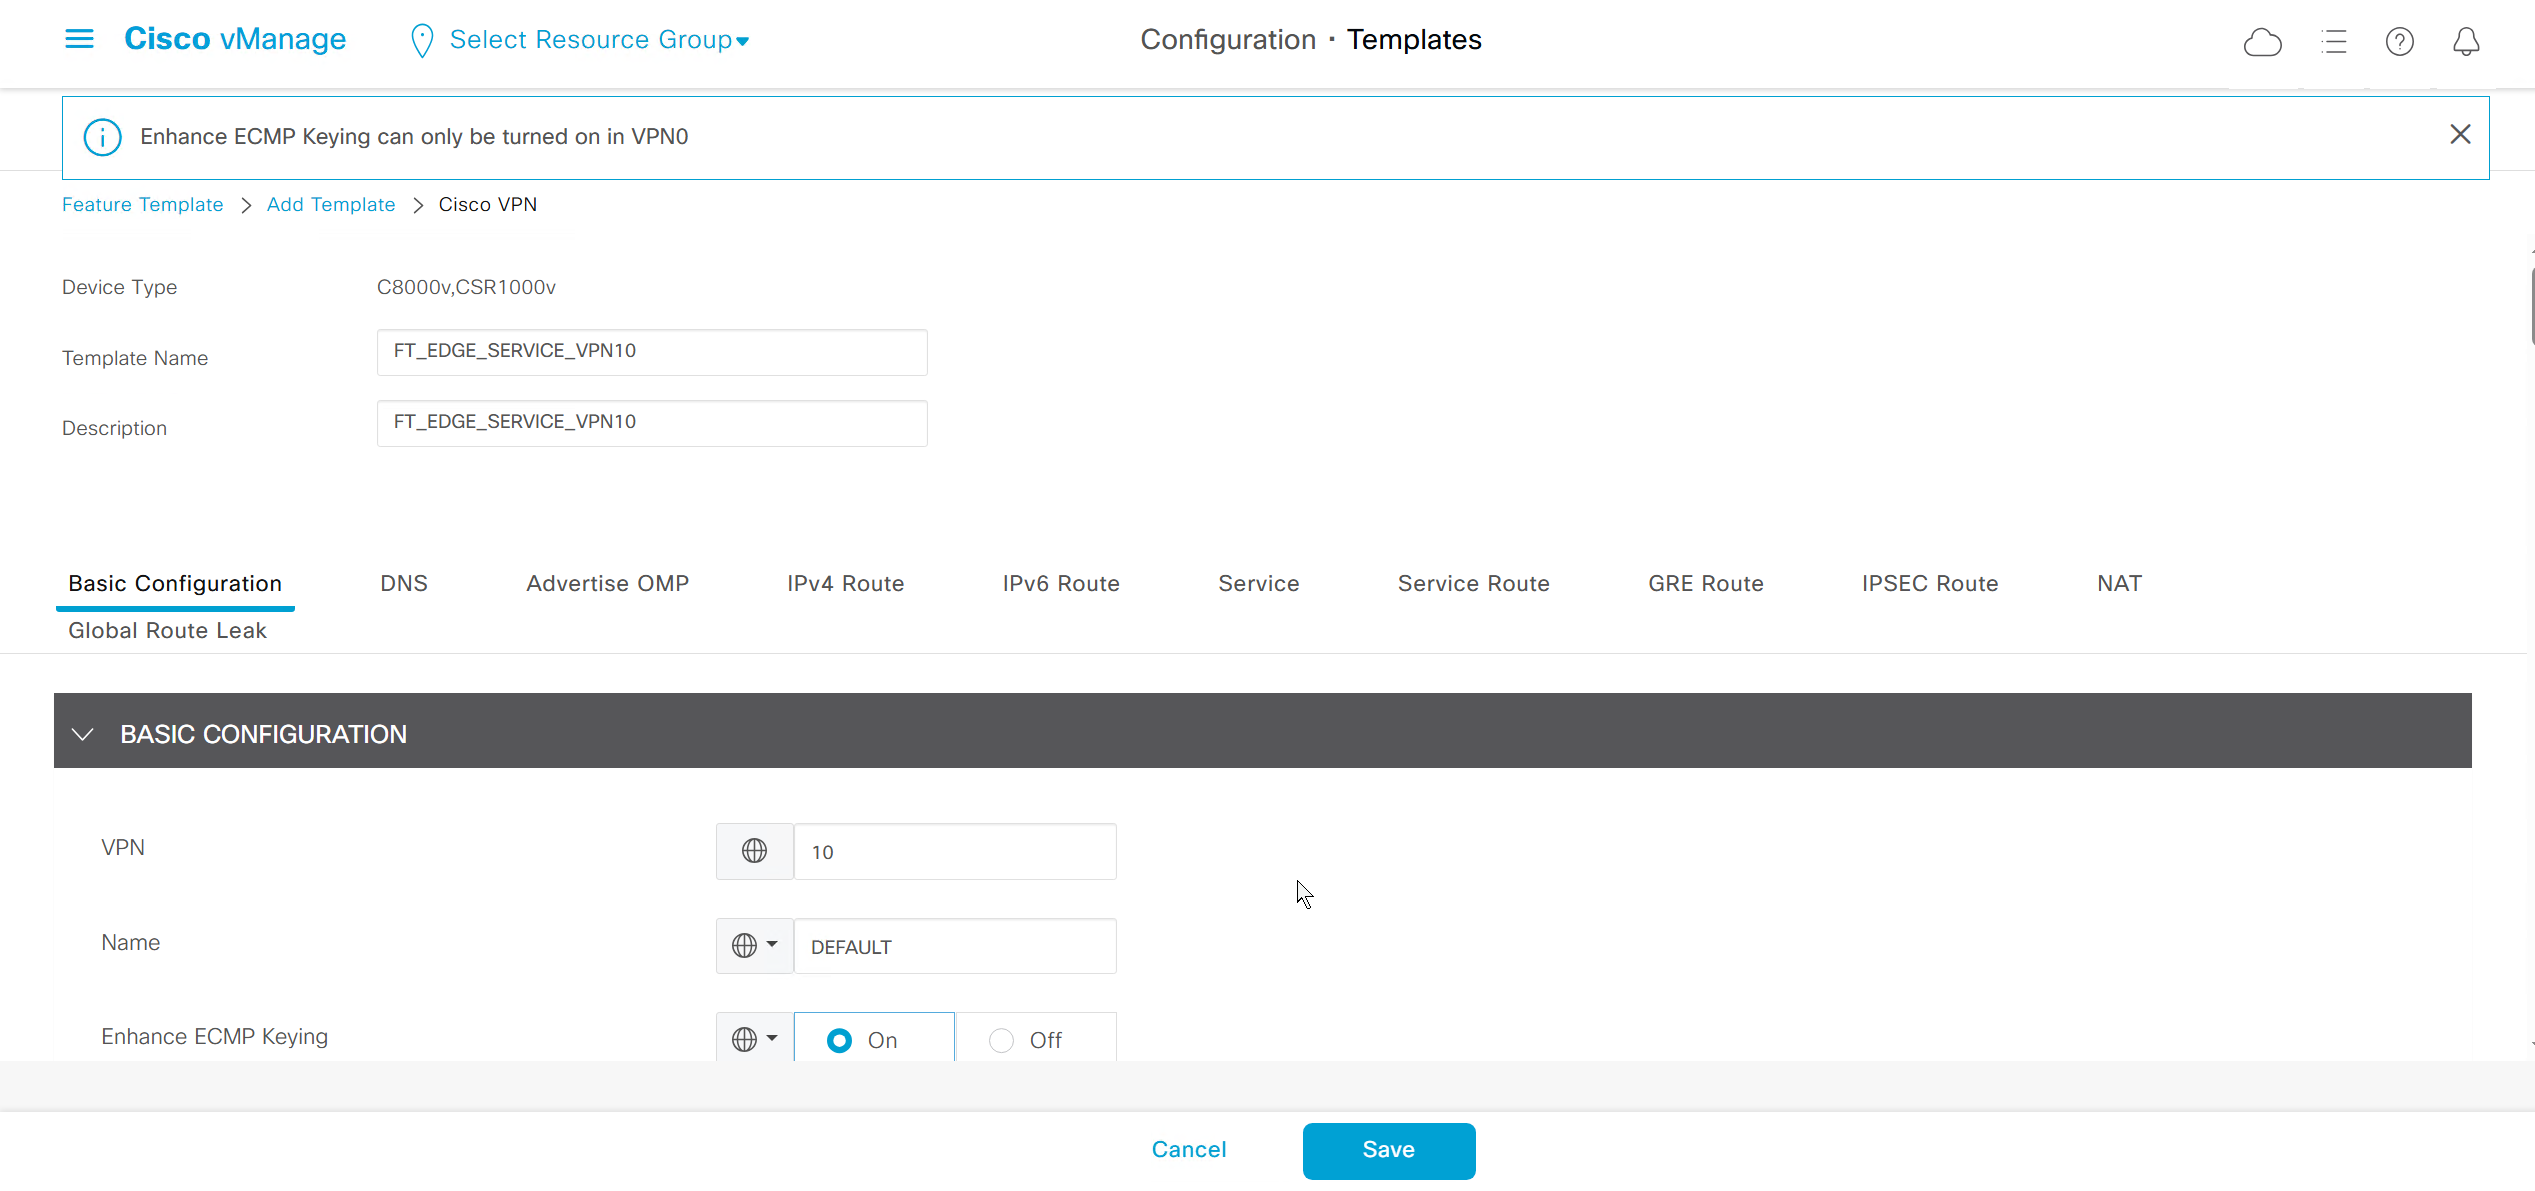This screenshot has height=1191, width=2535.
Task: Open the task list icon
Action: point(2333,42)
